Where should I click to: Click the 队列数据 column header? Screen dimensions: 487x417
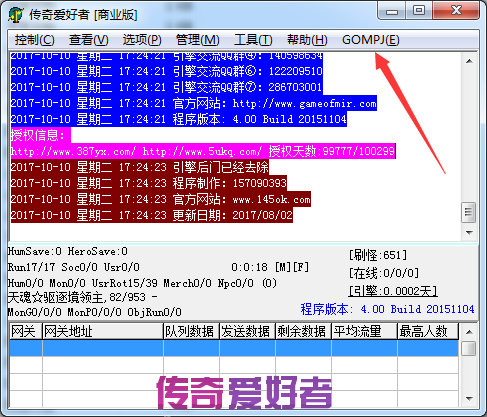click(191, 331)
